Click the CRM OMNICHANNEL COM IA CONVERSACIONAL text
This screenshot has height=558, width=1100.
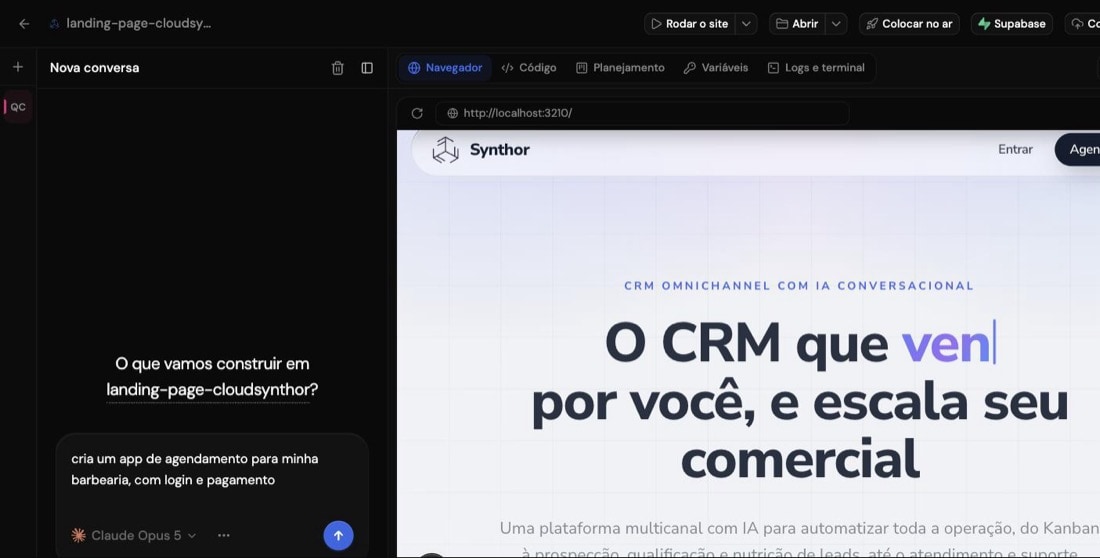pyautogui.click(x=799, y=286)
